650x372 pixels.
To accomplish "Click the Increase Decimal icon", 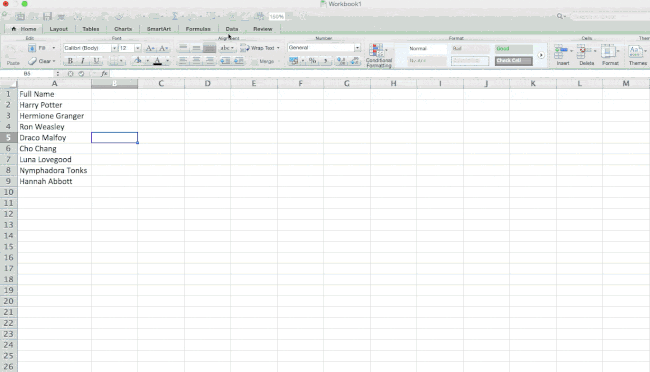I will 341,61.
